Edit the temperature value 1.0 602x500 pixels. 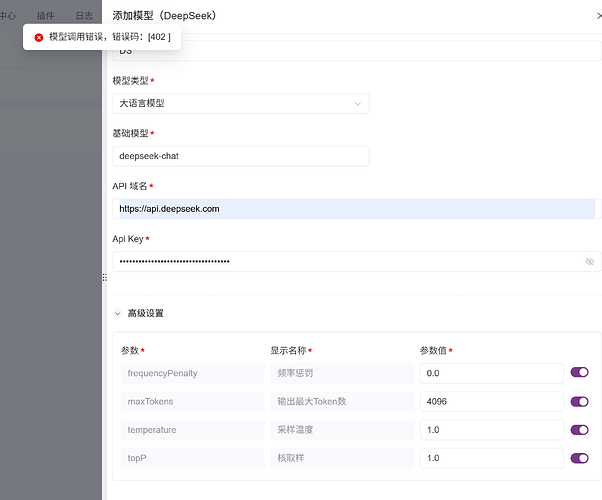pos(492,430)
